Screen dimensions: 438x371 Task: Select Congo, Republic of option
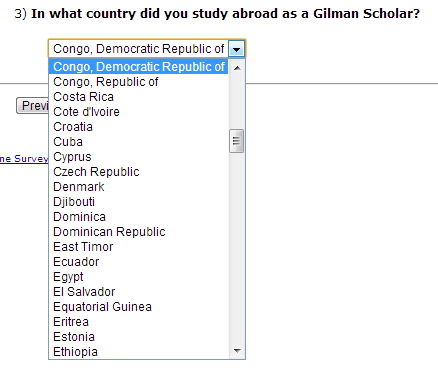tap(139, 82)
